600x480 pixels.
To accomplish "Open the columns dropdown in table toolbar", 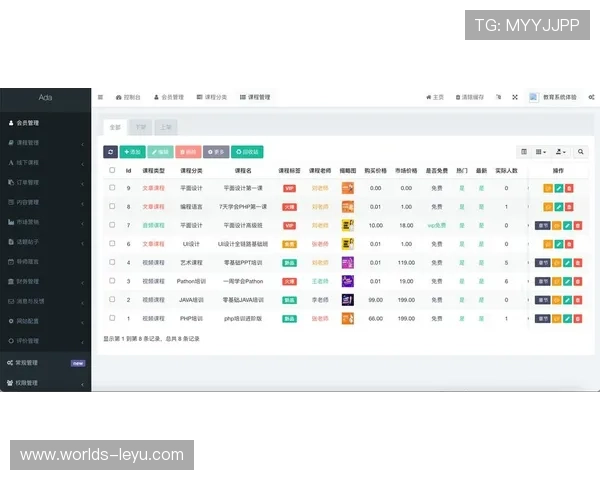I will coord(541,152).
